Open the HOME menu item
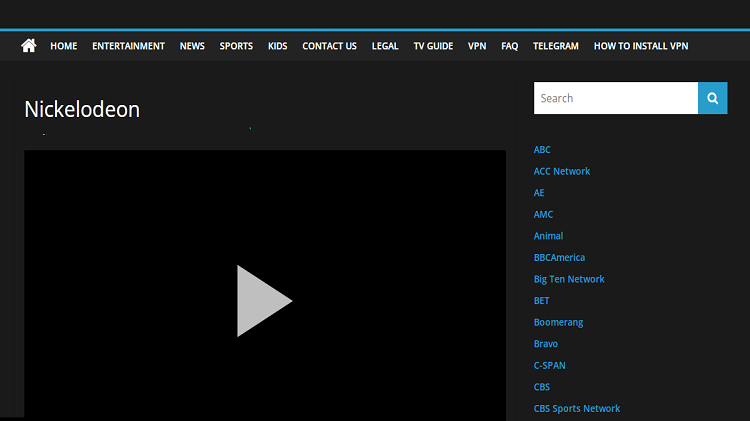The height and width of the screenshot is (421, 750). (64, 46)
